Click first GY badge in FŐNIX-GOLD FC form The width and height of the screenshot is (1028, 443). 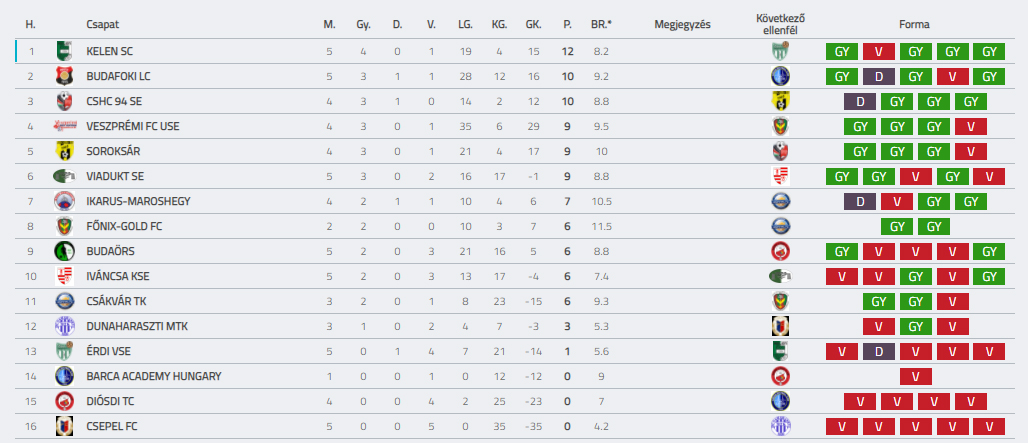[897, 227]
